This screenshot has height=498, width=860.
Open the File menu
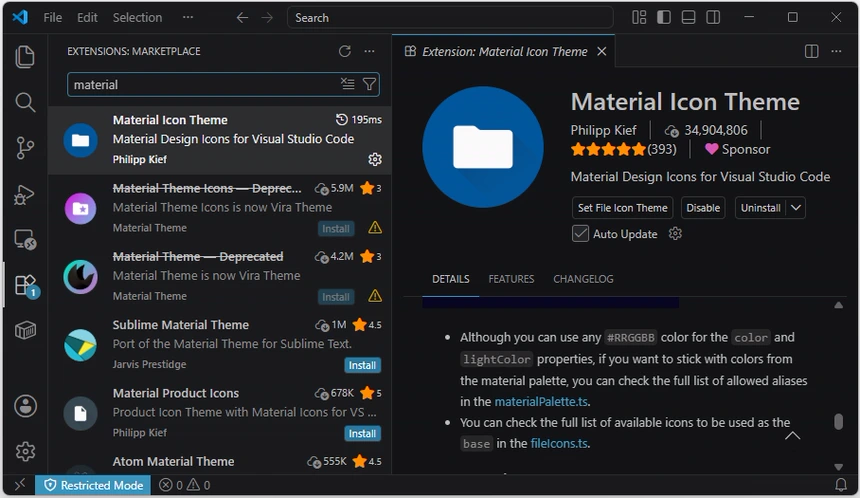[x=53, y=18]
